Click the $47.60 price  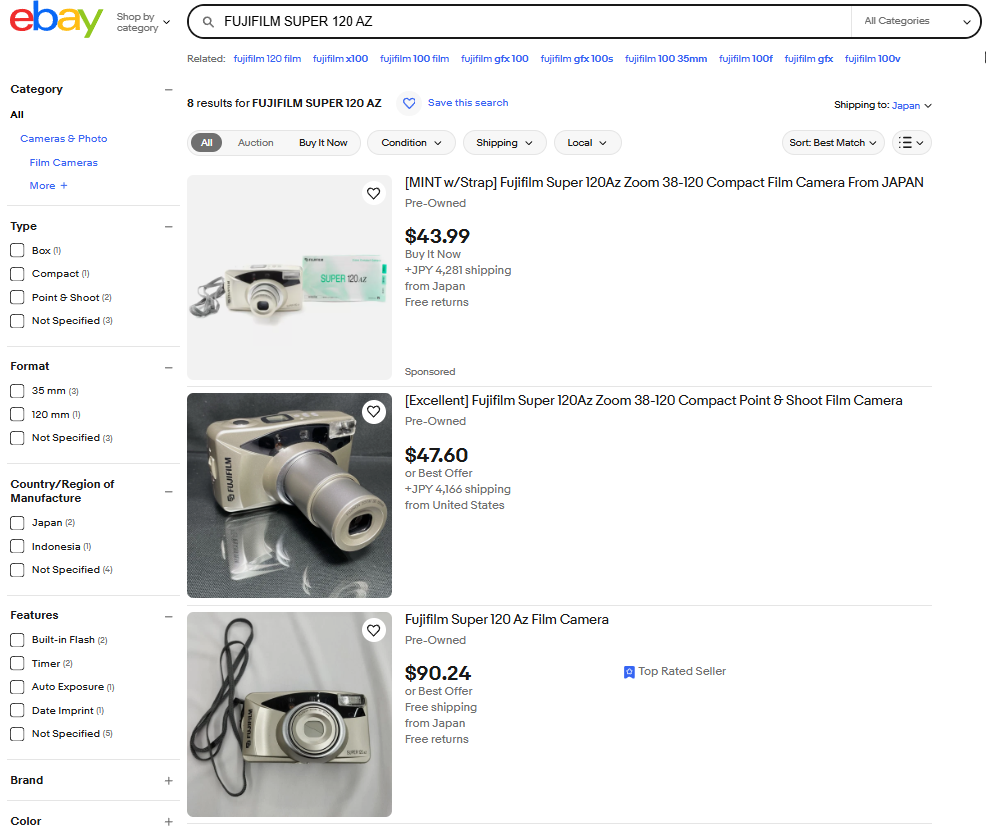pyautogui.click(x=436, y=455)
